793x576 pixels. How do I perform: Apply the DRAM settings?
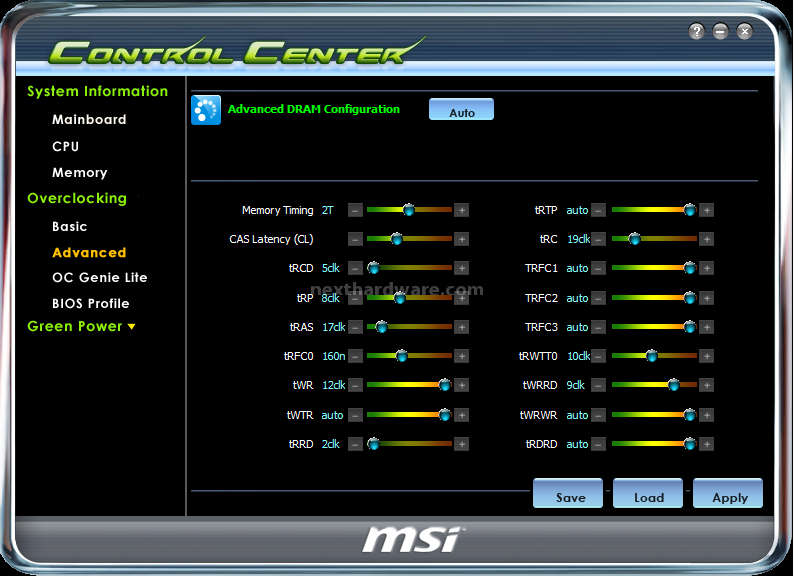click(x=728, y=493)
